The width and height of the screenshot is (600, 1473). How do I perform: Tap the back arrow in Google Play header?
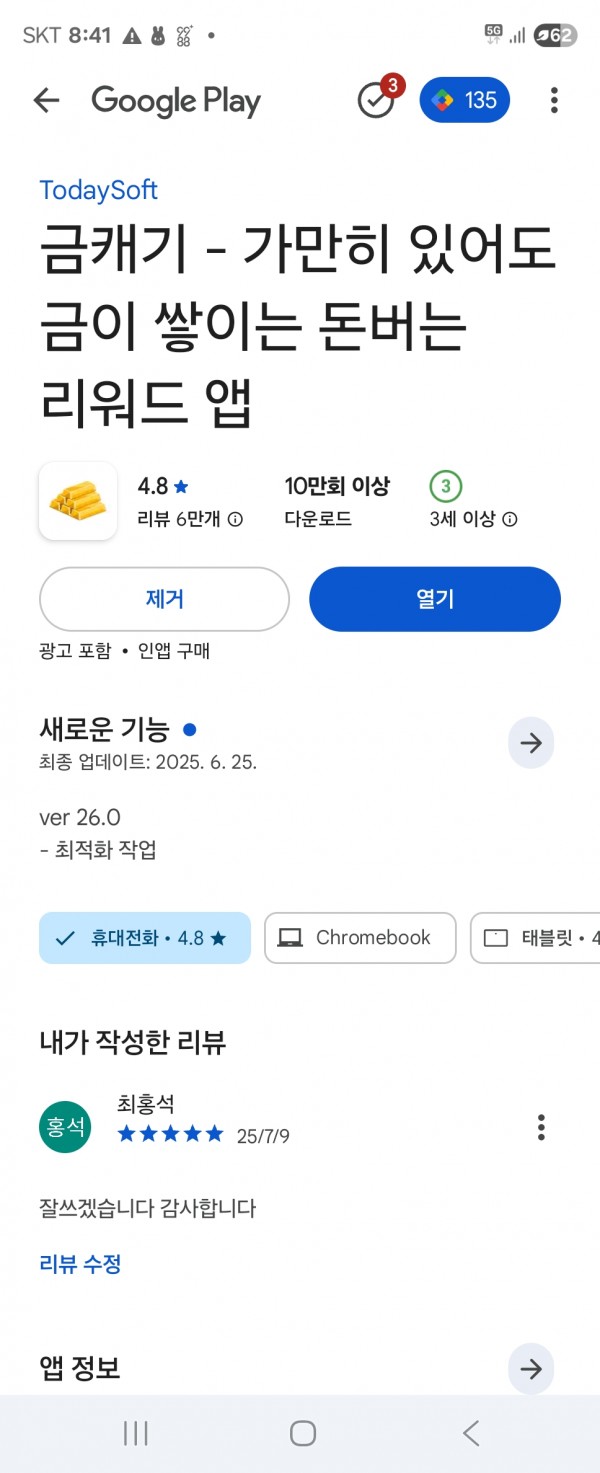[x=46, y=100]
